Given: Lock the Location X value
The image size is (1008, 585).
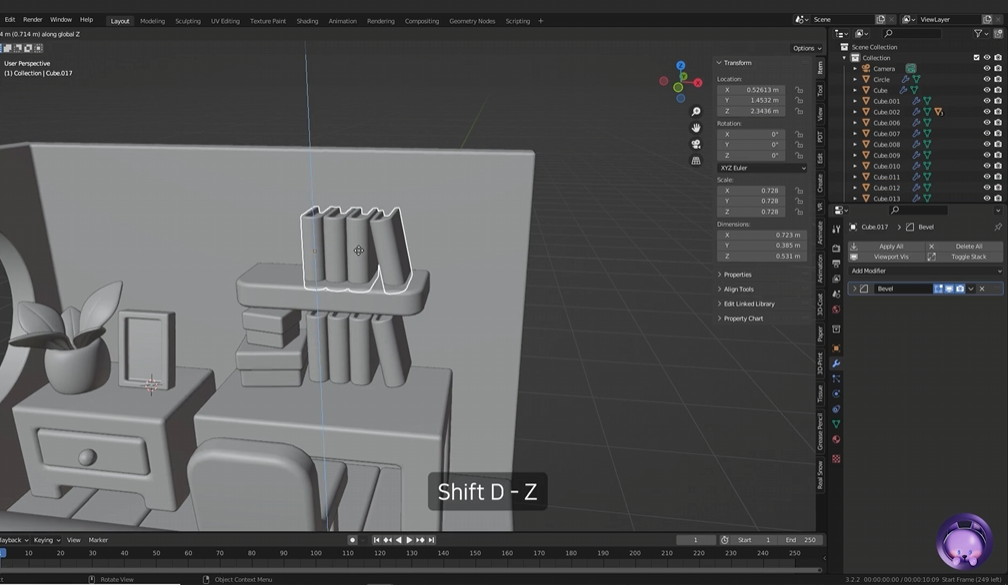Looking at the screenshot, I should click(x=798, y=90).
